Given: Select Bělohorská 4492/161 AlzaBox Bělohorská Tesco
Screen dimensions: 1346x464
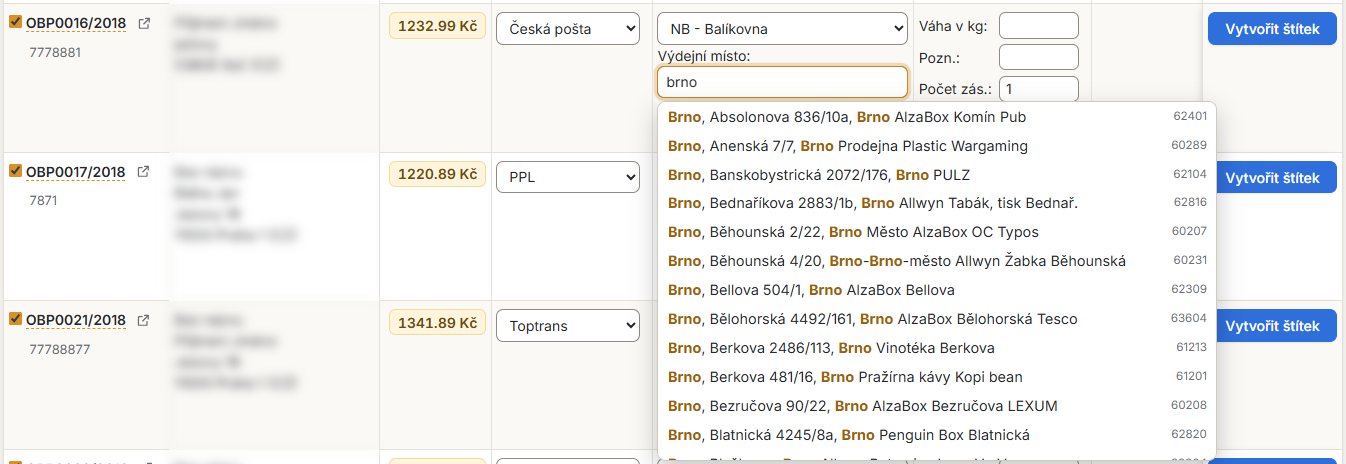Looking at the screenshot, I should pos(937,319).
